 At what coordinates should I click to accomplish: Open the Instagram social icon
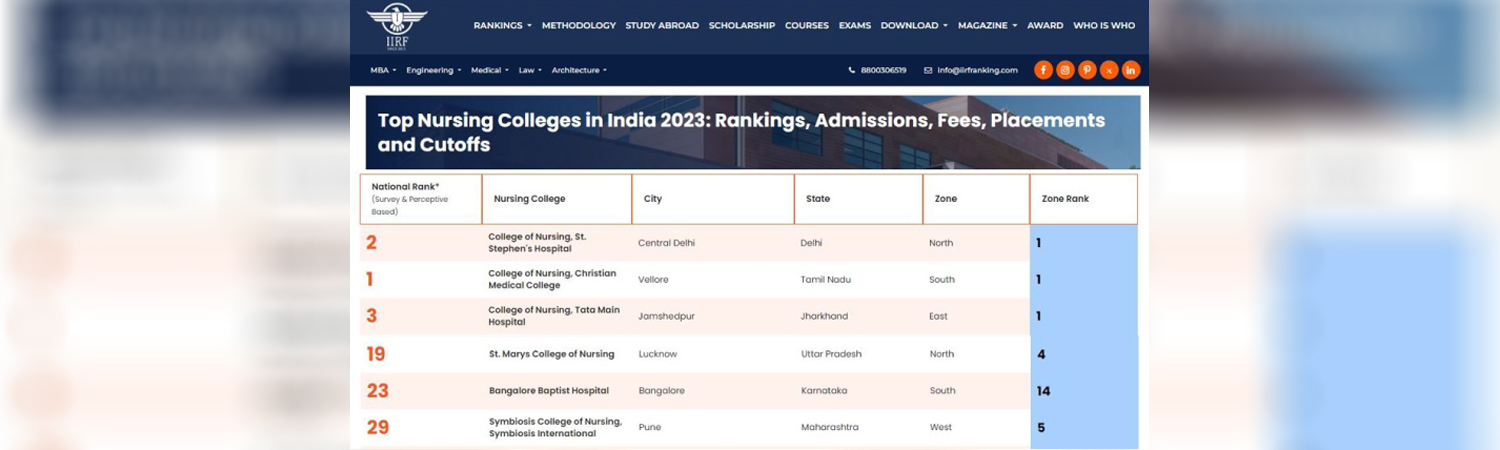click(1065, 70)
